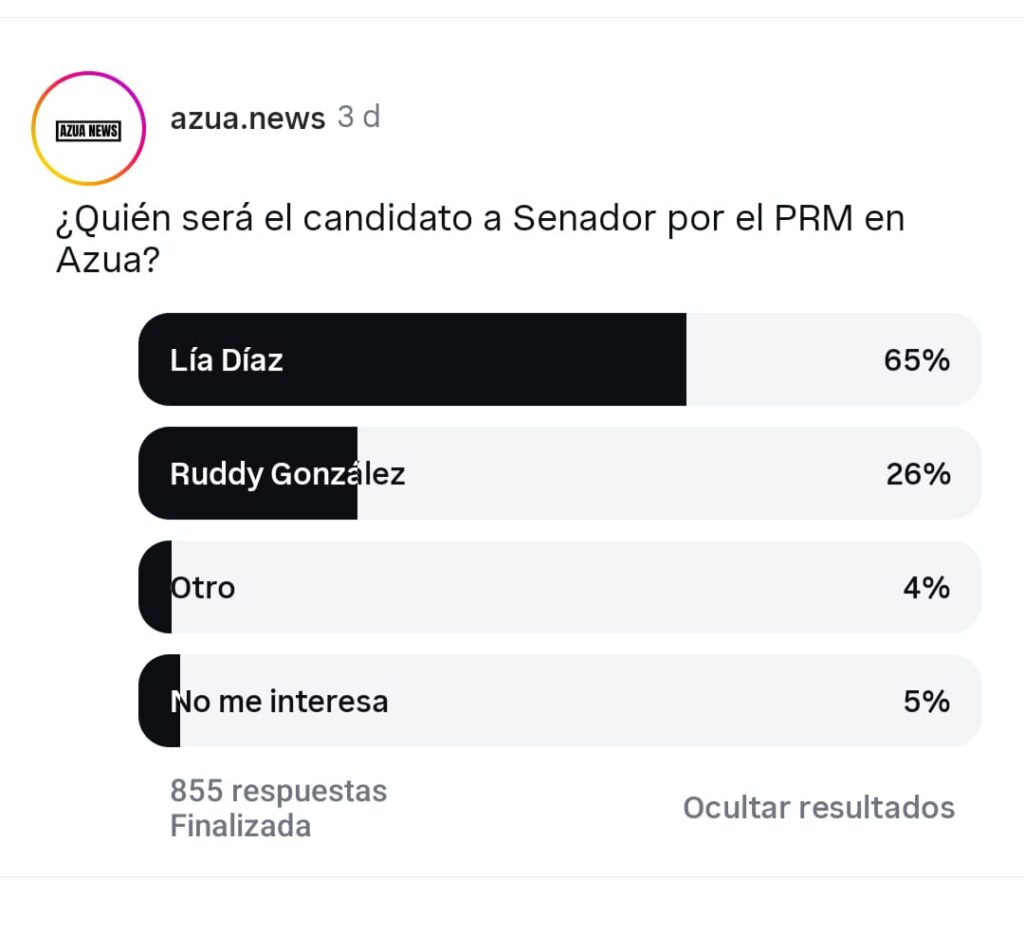Screen dimensions: 1024x951
Task: Click dark fill of No me interesa bar
Action: click(x=158, y=701)
